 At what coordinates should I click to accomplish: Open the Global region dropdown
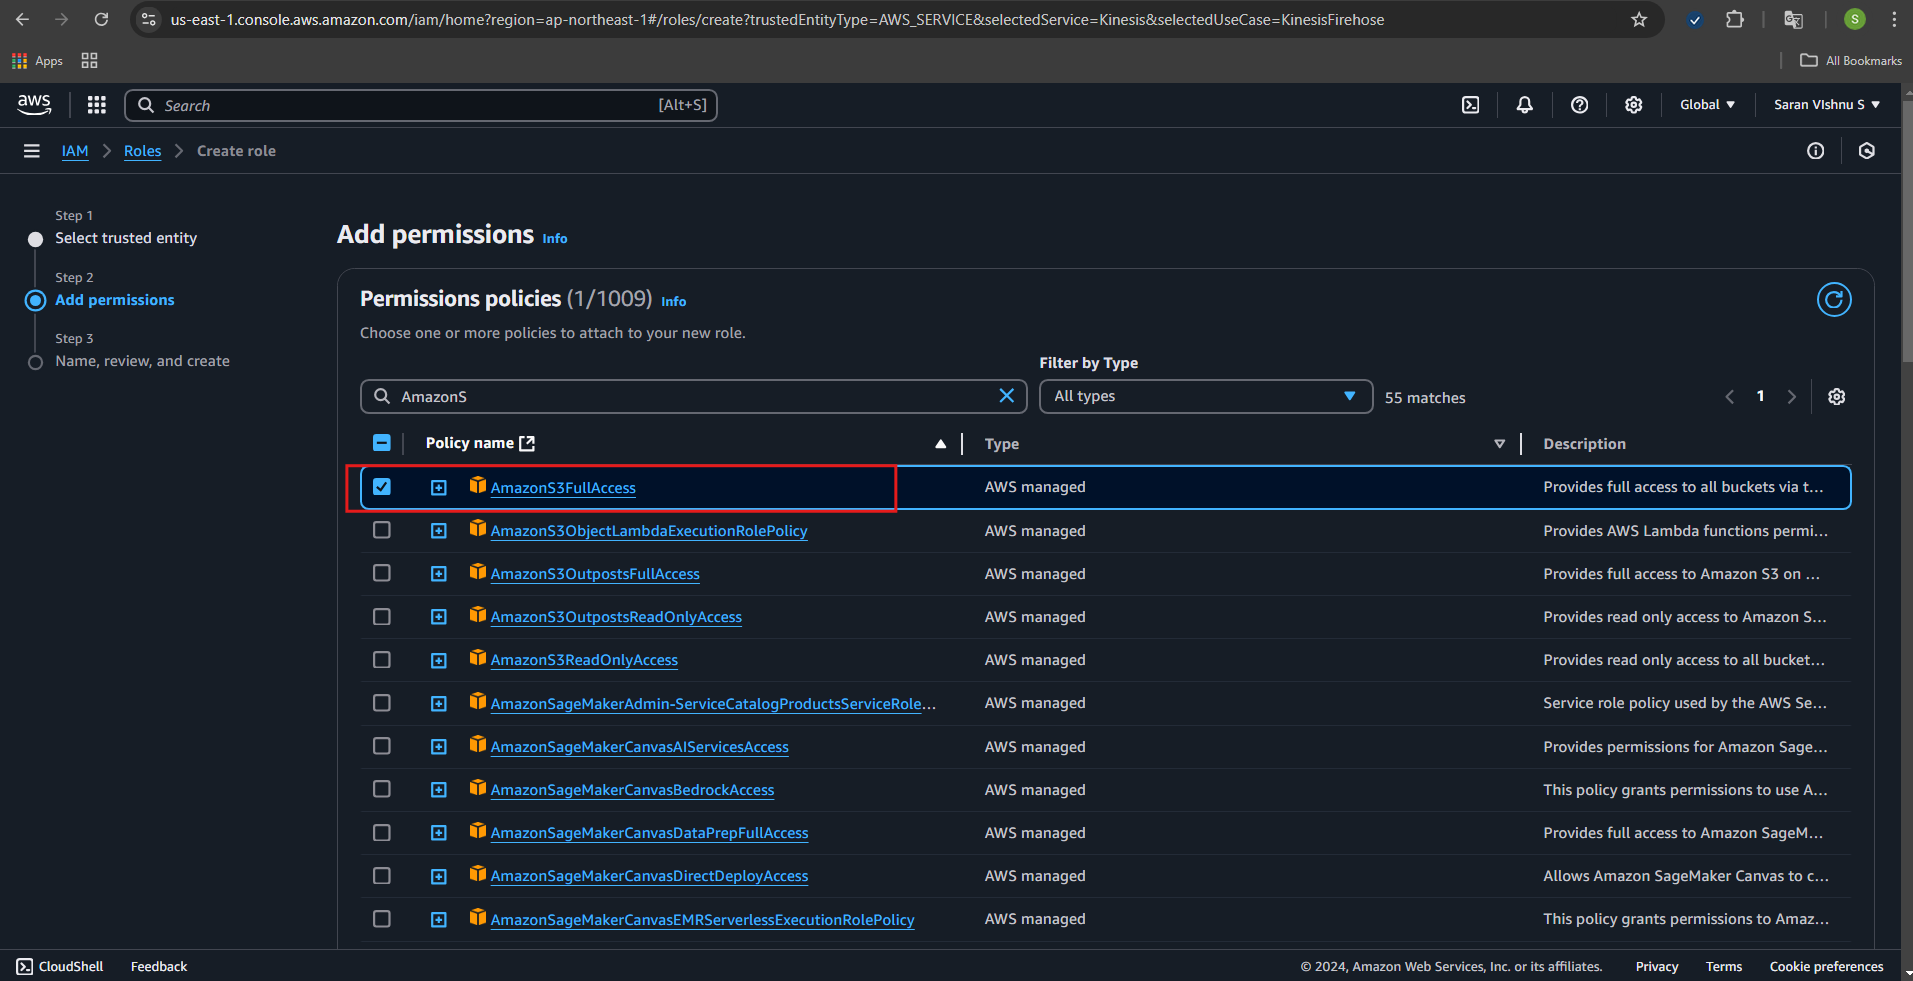(1706, 105)
